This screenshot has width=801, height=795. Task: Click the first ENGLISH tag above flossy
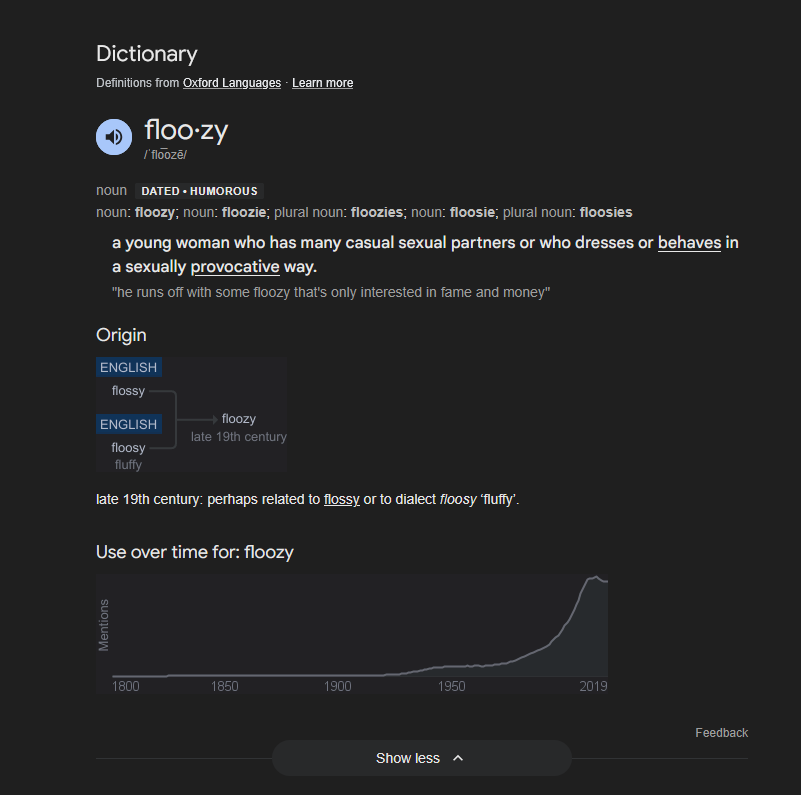pos(128,367)
